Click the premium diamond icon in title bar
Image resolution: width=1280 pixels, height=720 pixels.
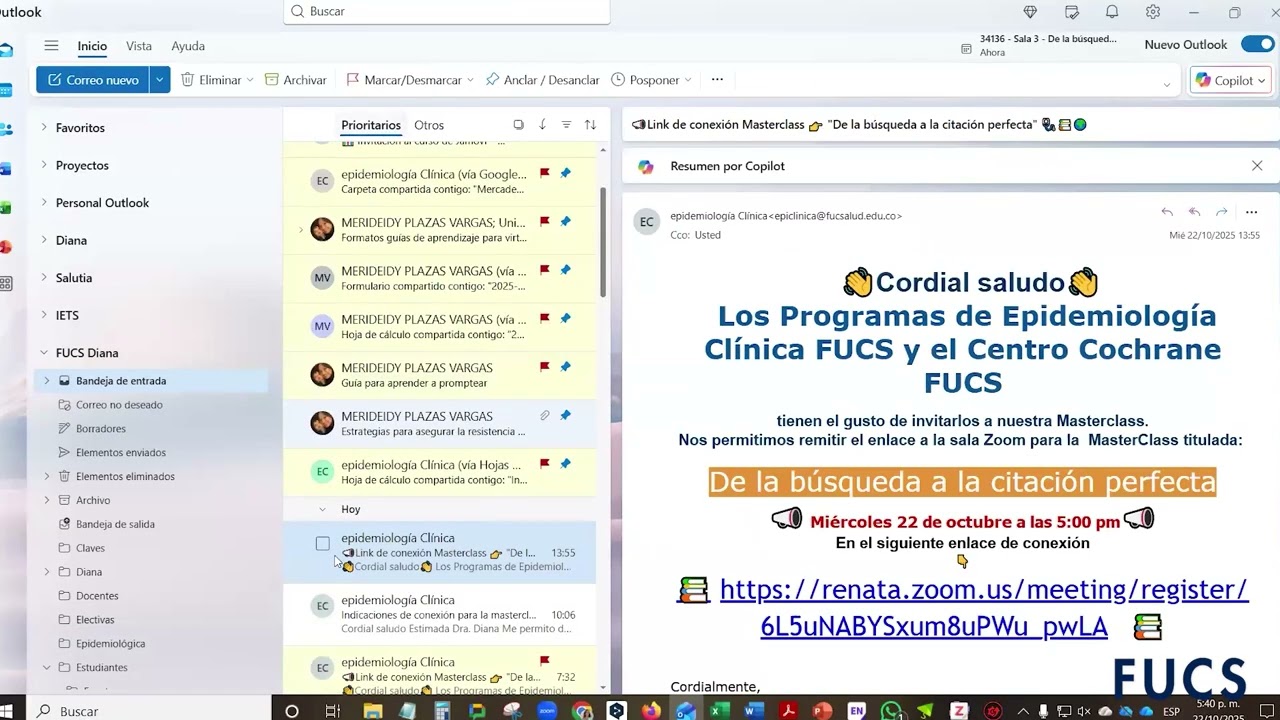click(1030, 12)
